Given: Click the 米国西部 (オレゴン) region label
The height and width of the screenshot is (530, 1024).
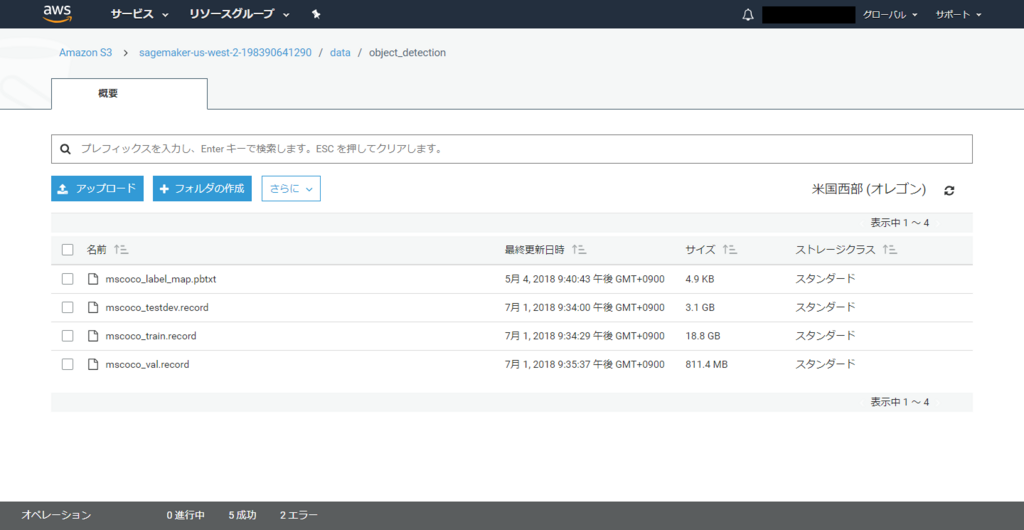Looking at the screenshot, I should pos(869,189).
